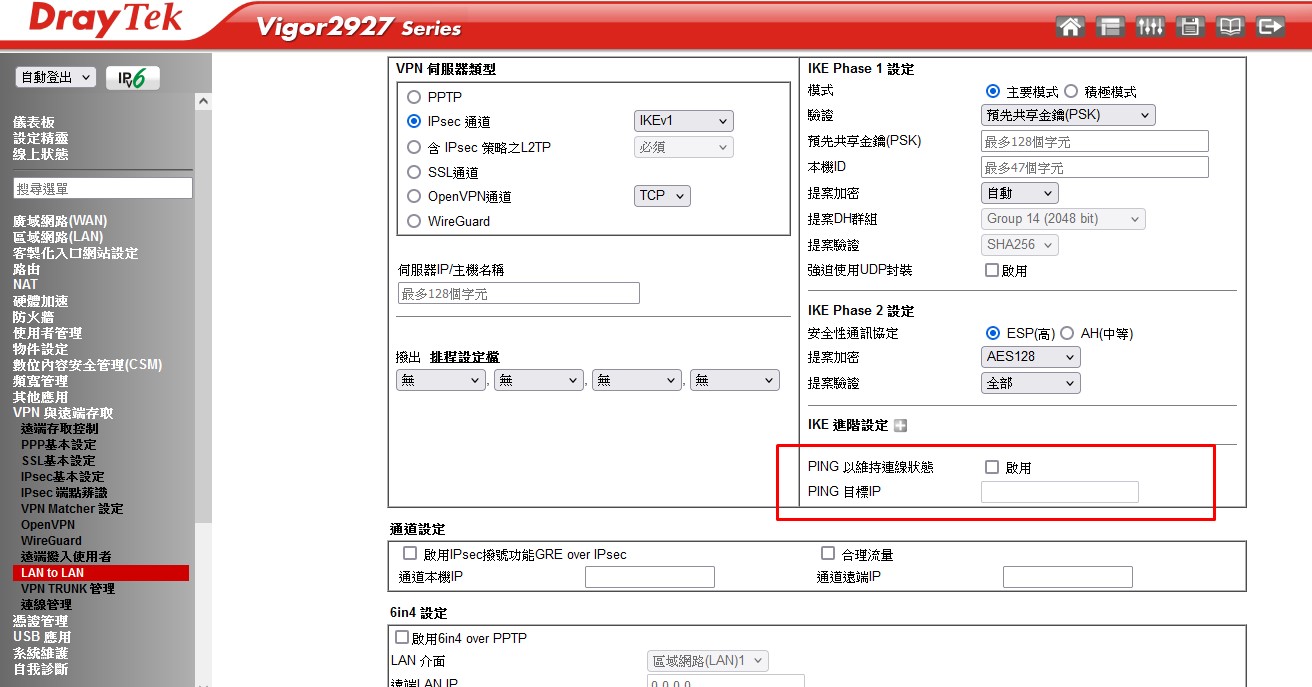
Task: Click the logout arrow icon
Action: click(1270, 27)
